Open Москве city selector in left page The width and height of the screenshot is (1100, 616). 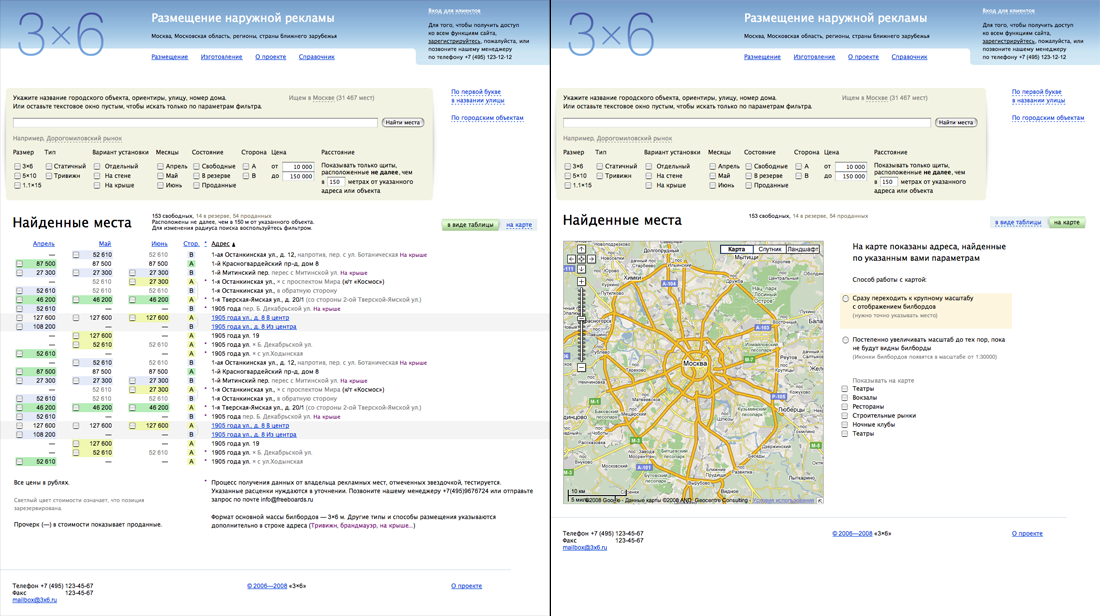pyautogui.click(x=323, y=98)
